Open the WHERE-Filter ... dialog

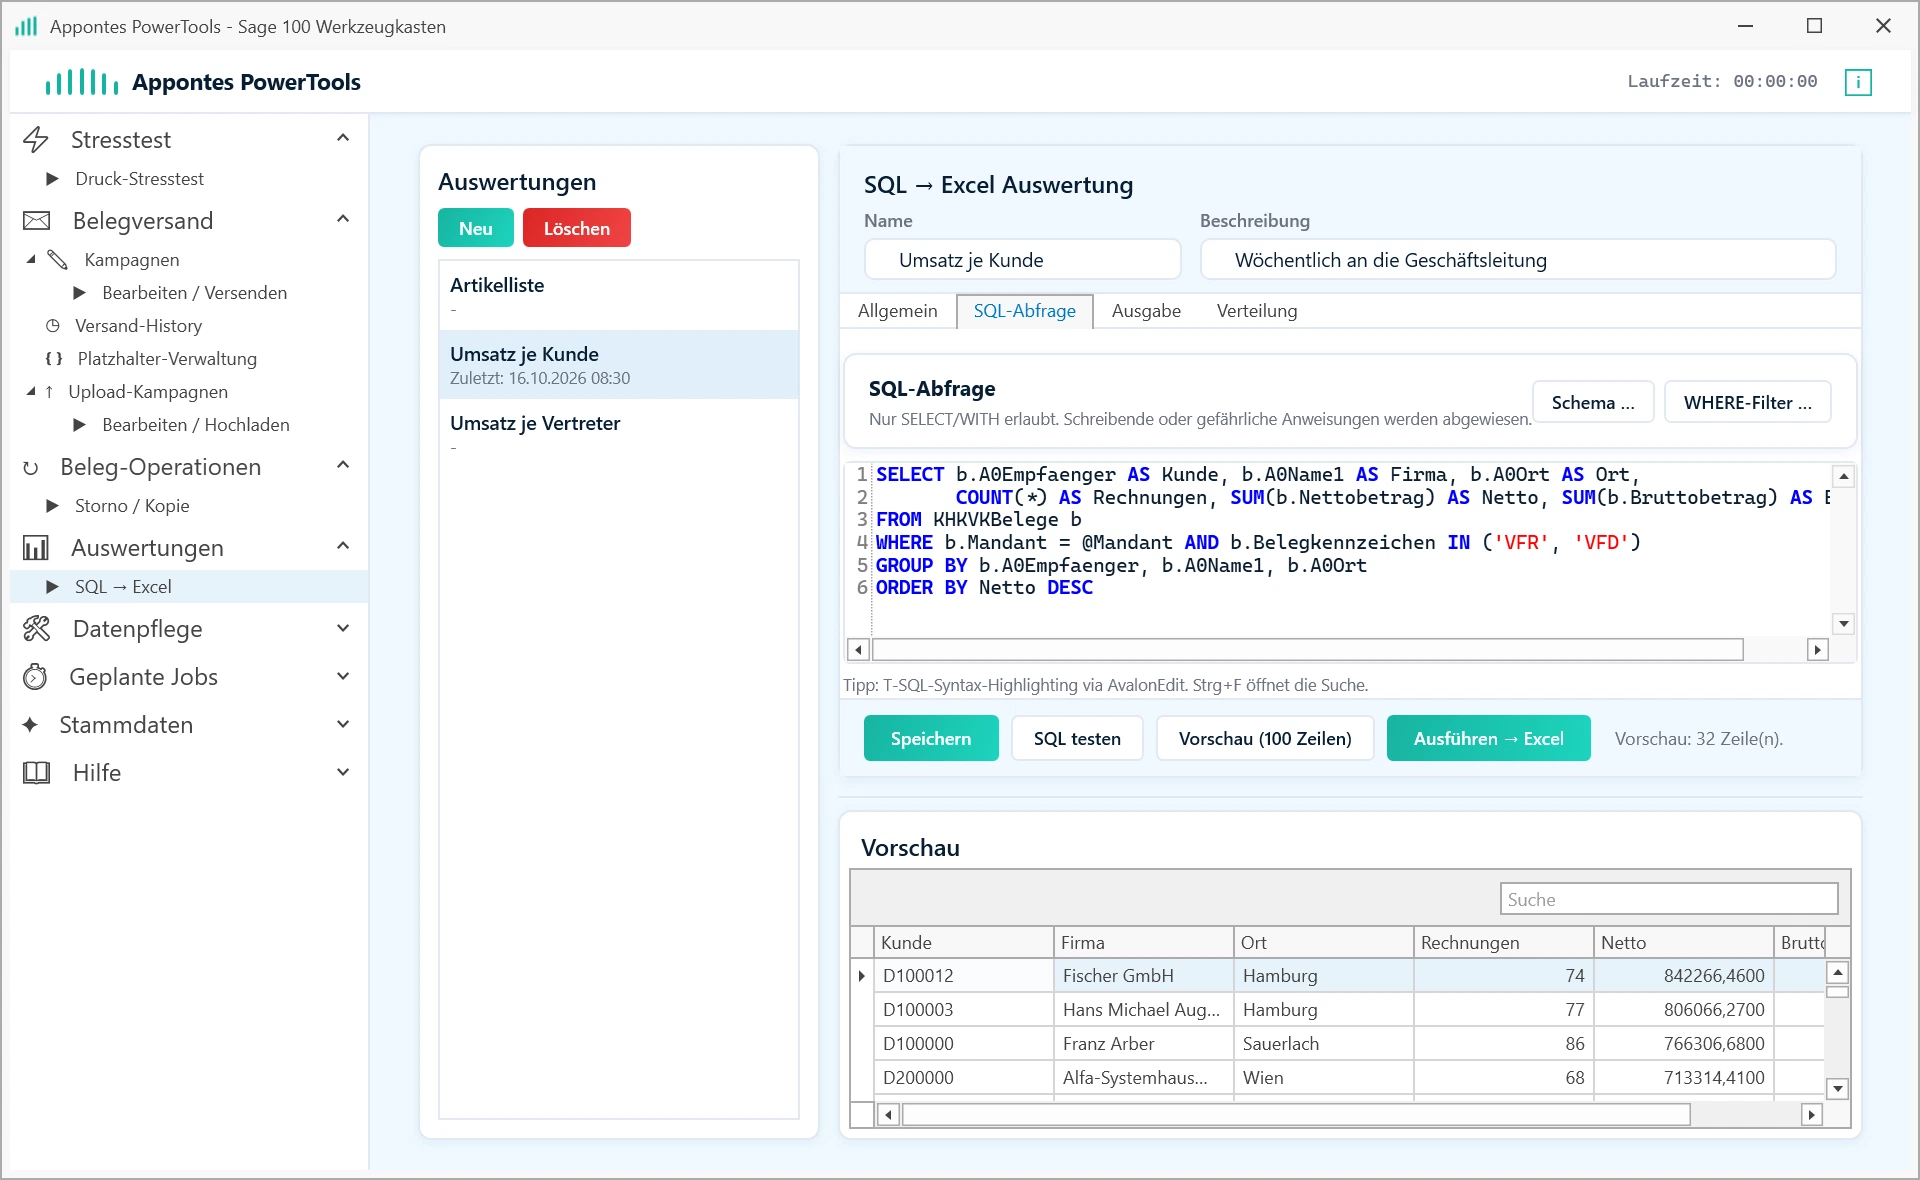(1748, 402)
